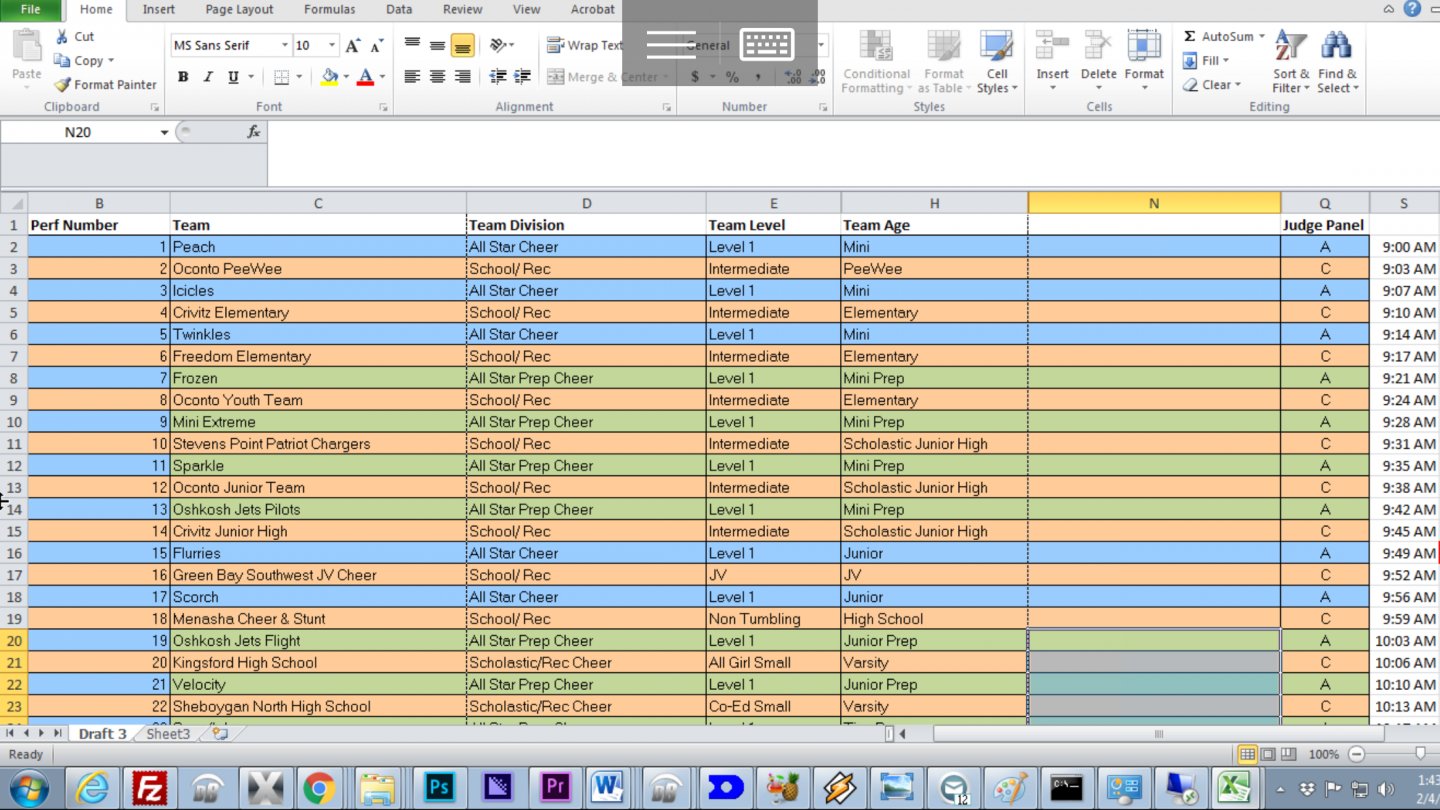Open the Format as Table gallery
The height and width of the screenshot is (810, 1440).
coord(943,62)
